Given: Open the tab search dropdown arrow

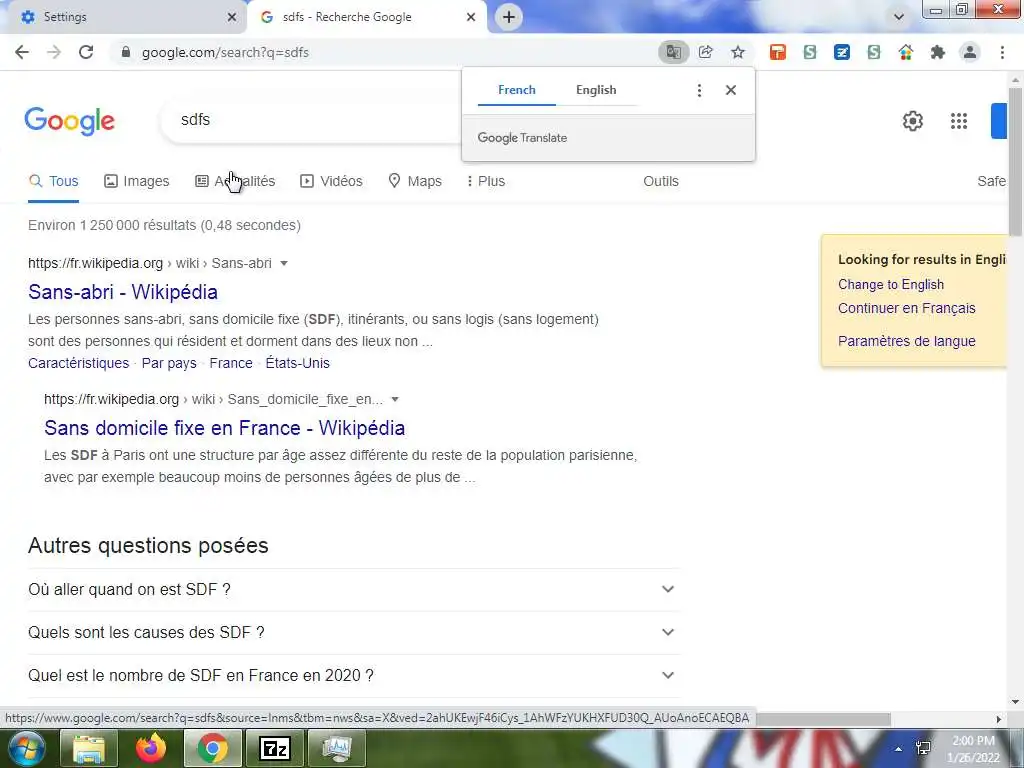Looking at the screenshot, I should pos(899,17).
